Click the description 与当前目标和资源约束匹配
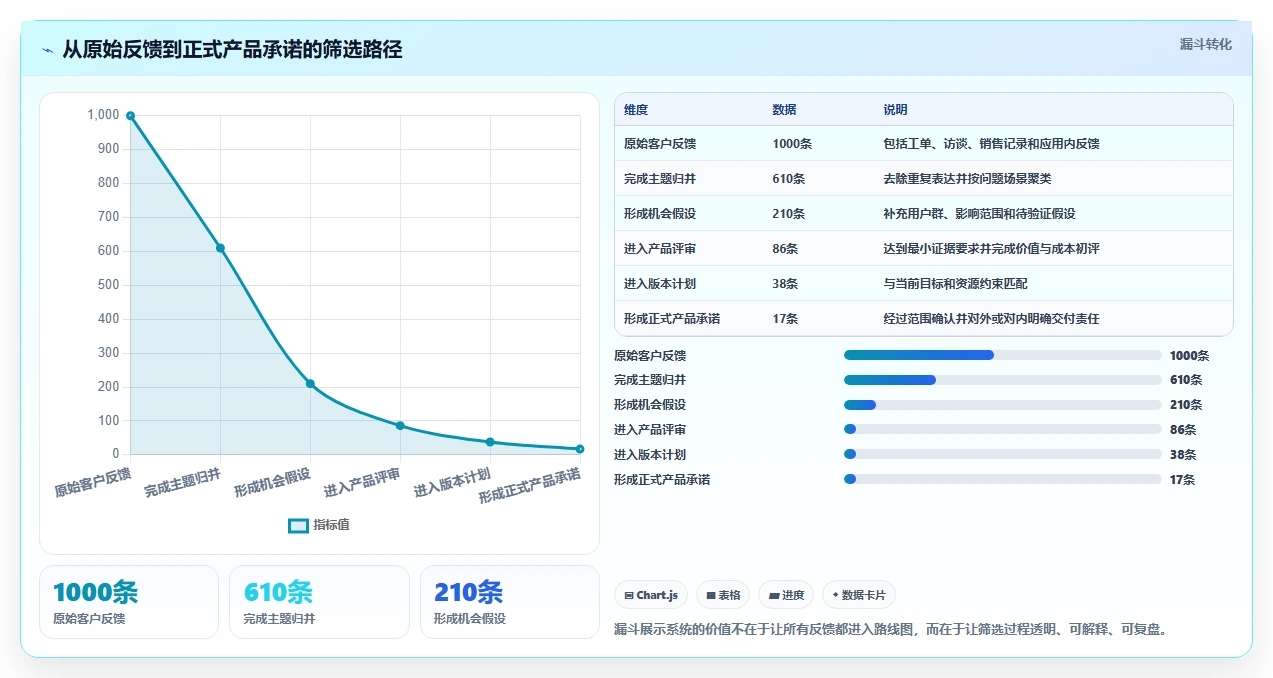 point(956,284)
